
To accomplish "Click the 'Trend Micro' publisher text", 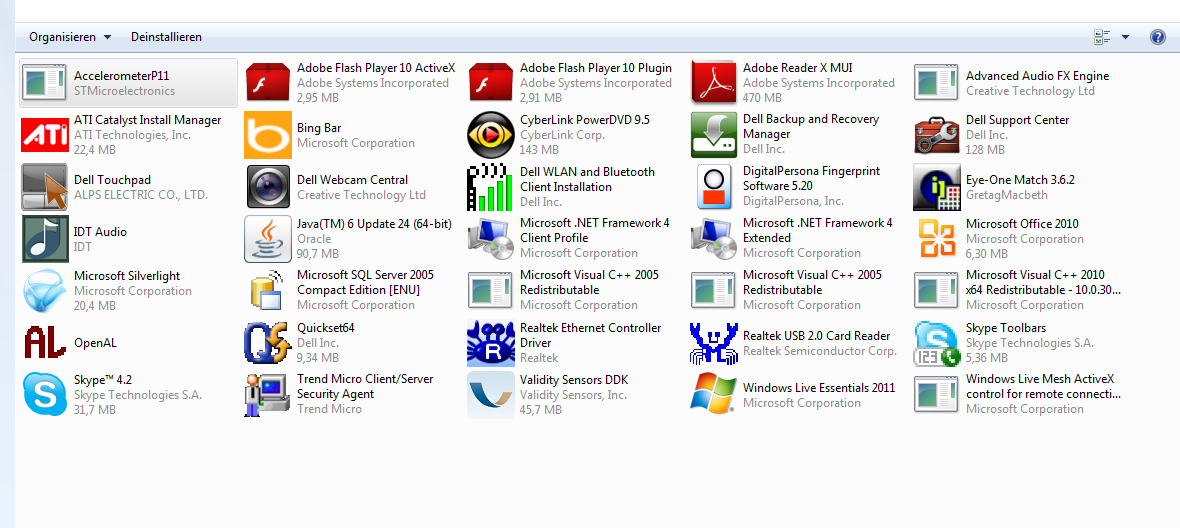I will point(330,409).
